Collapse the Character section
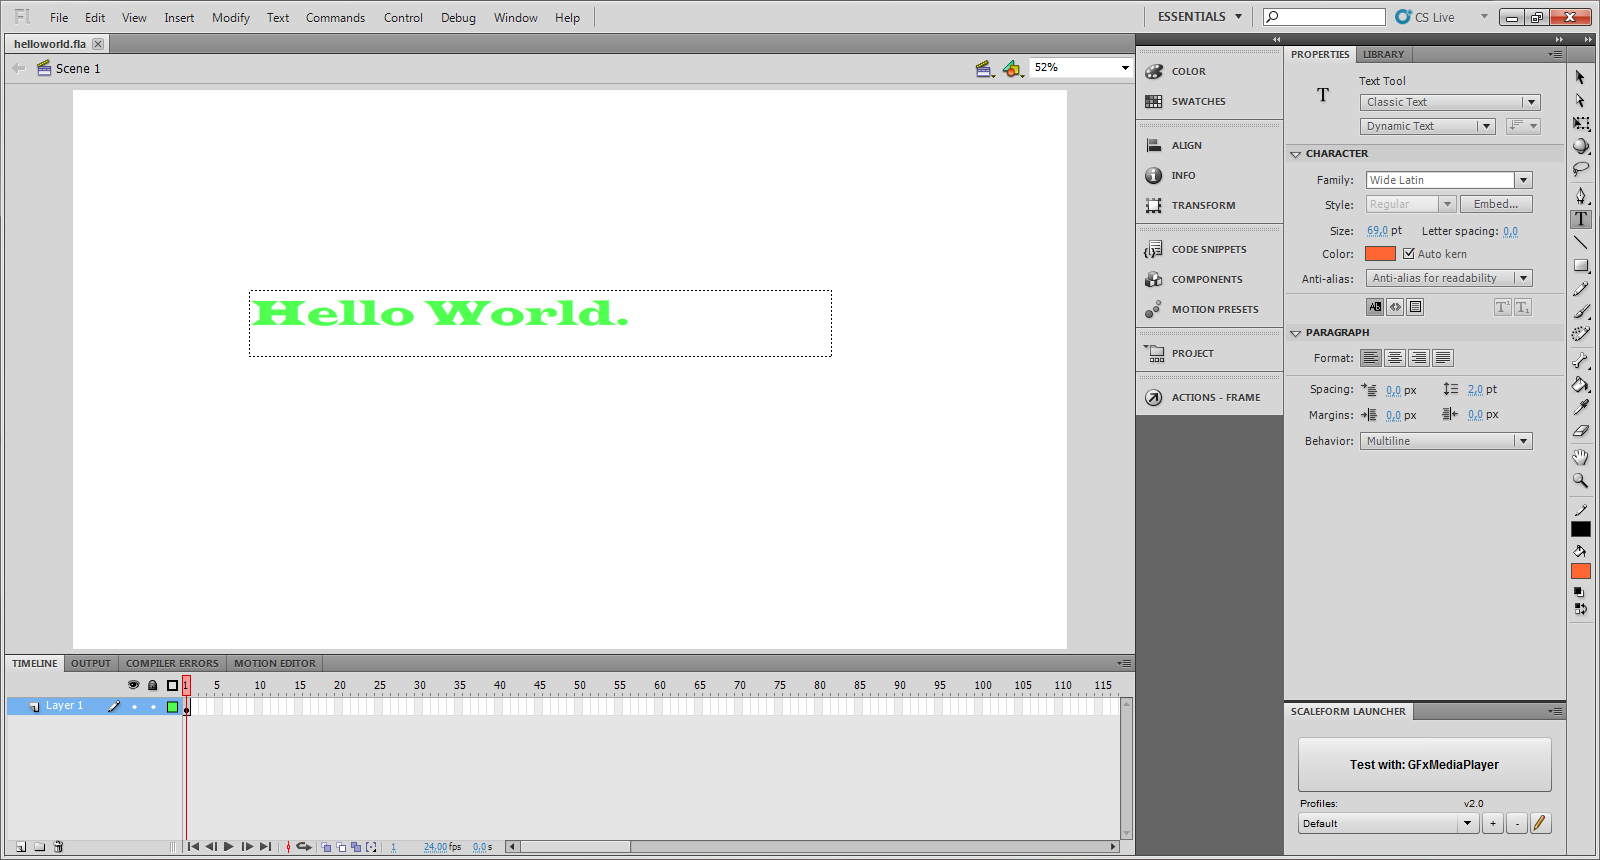1600x860 pixels. pyautogui.click(x=1296, y=154)
